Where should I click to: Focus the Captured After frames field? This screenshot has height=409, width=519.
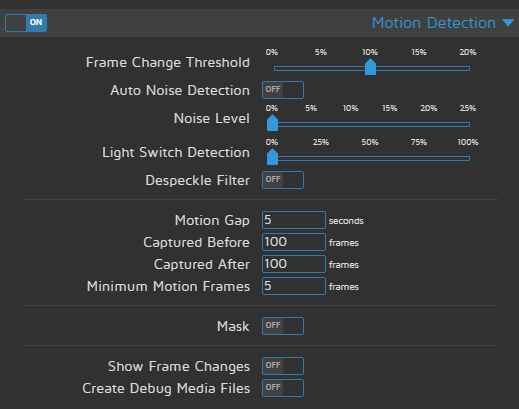(294, 264)
